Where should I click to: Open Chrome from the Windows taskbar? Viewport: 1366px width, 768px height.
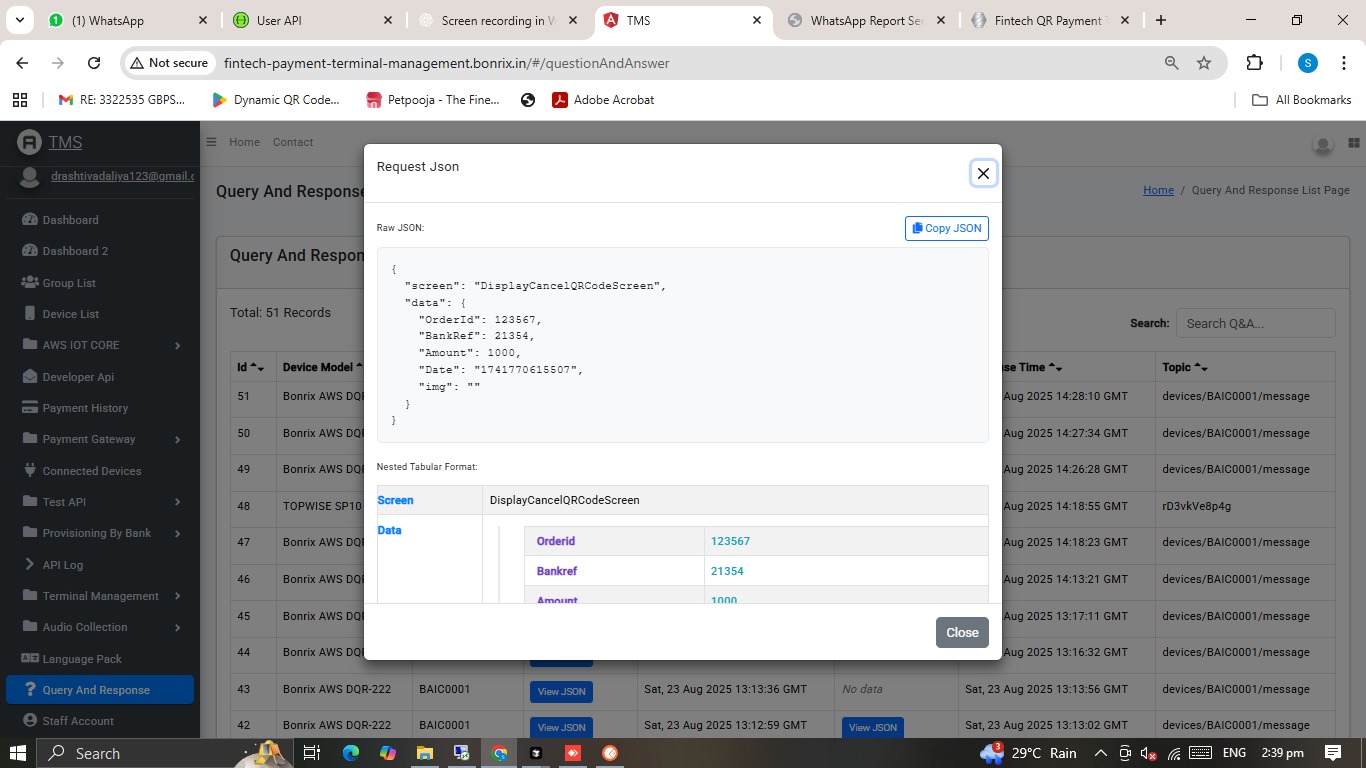[x=497, y=753]
